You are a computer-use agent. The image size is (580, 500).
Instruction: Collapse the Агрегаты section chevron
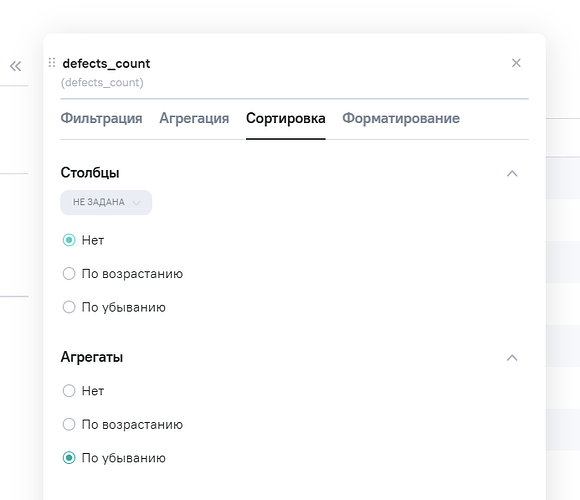coord(512,358)
